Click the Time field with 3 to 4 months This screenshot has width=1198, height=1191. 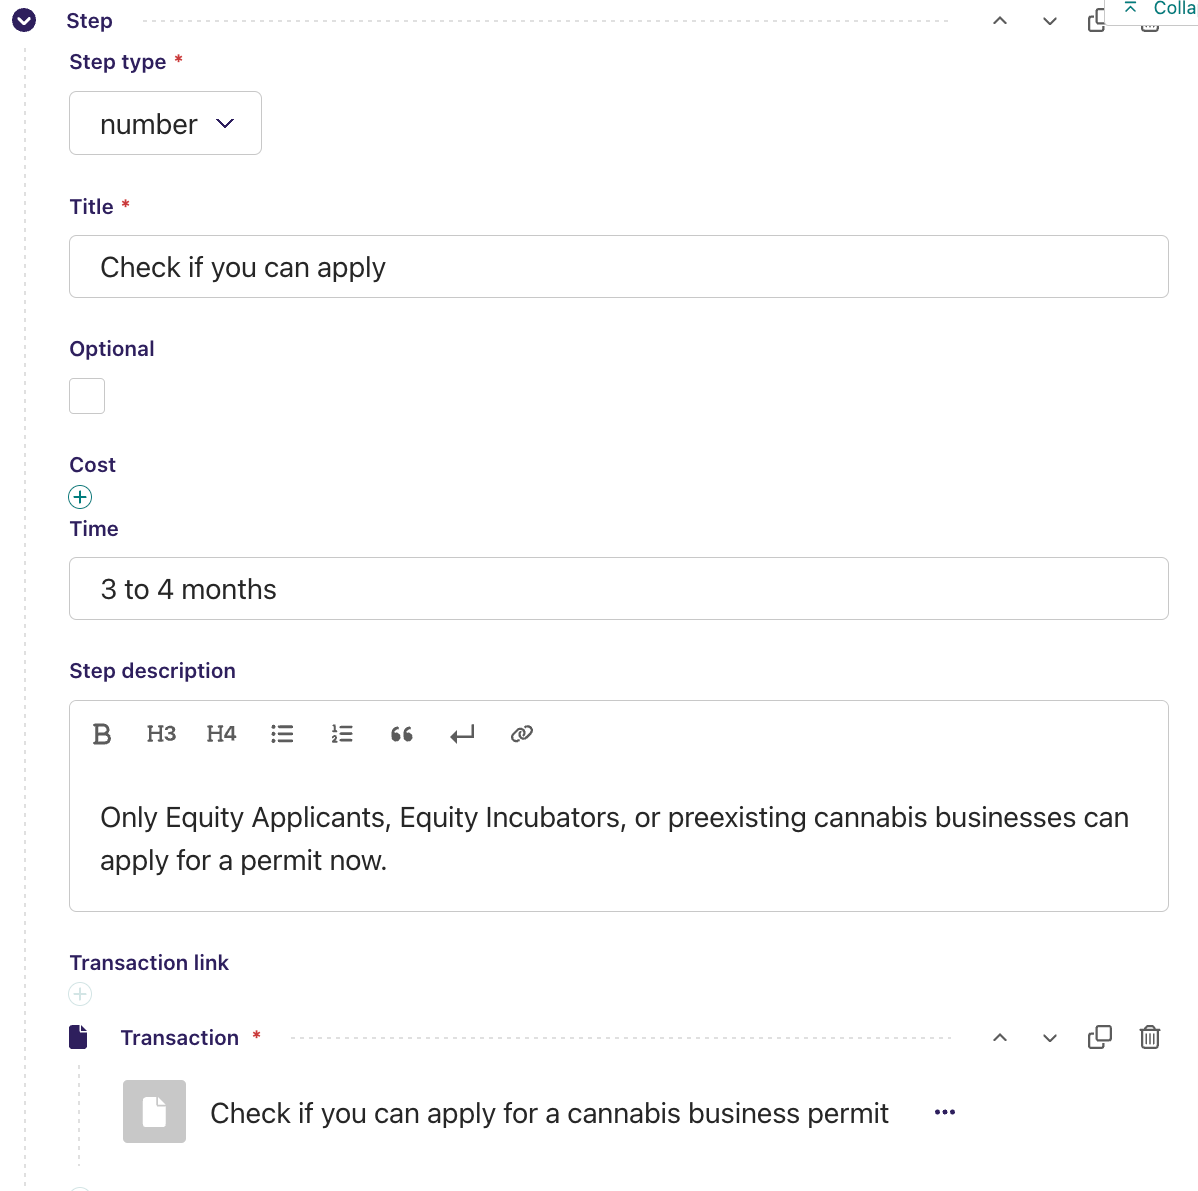618,589
